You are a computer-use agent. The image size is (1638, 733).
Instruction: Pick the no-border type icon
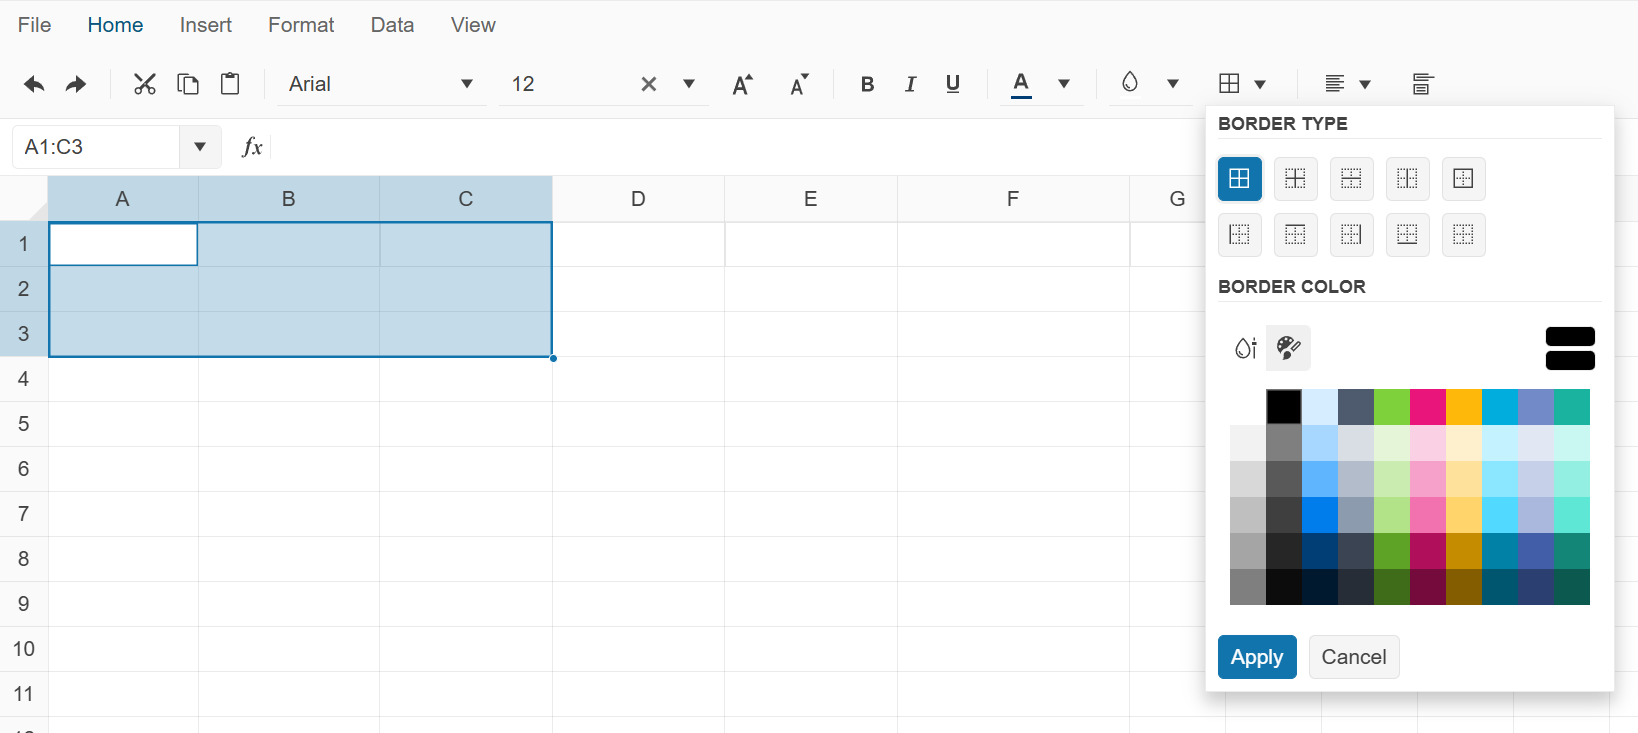click(x=1463, y=235)
